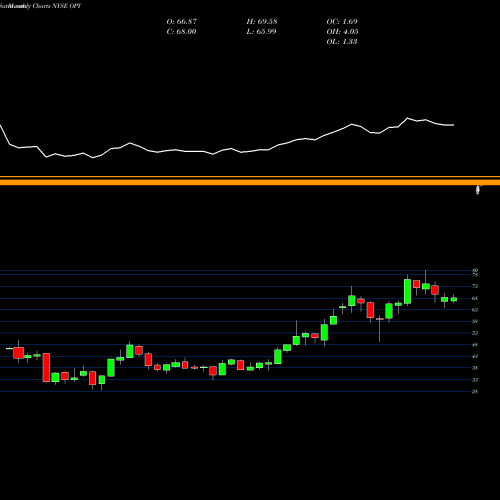
Task: Click the 72 price axis label
Action: 475,286
